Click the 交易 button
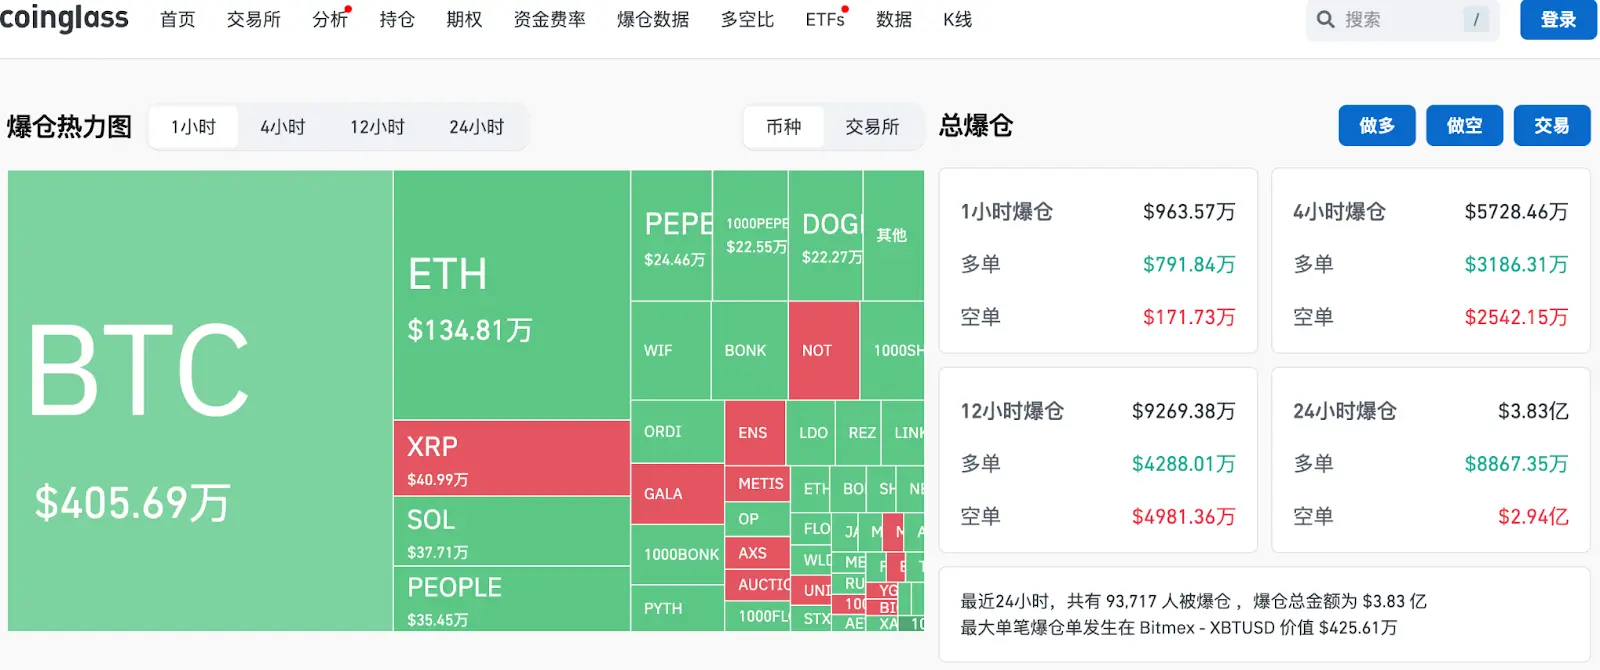This screenshot has width=1600, height=670. [1551, 125]
